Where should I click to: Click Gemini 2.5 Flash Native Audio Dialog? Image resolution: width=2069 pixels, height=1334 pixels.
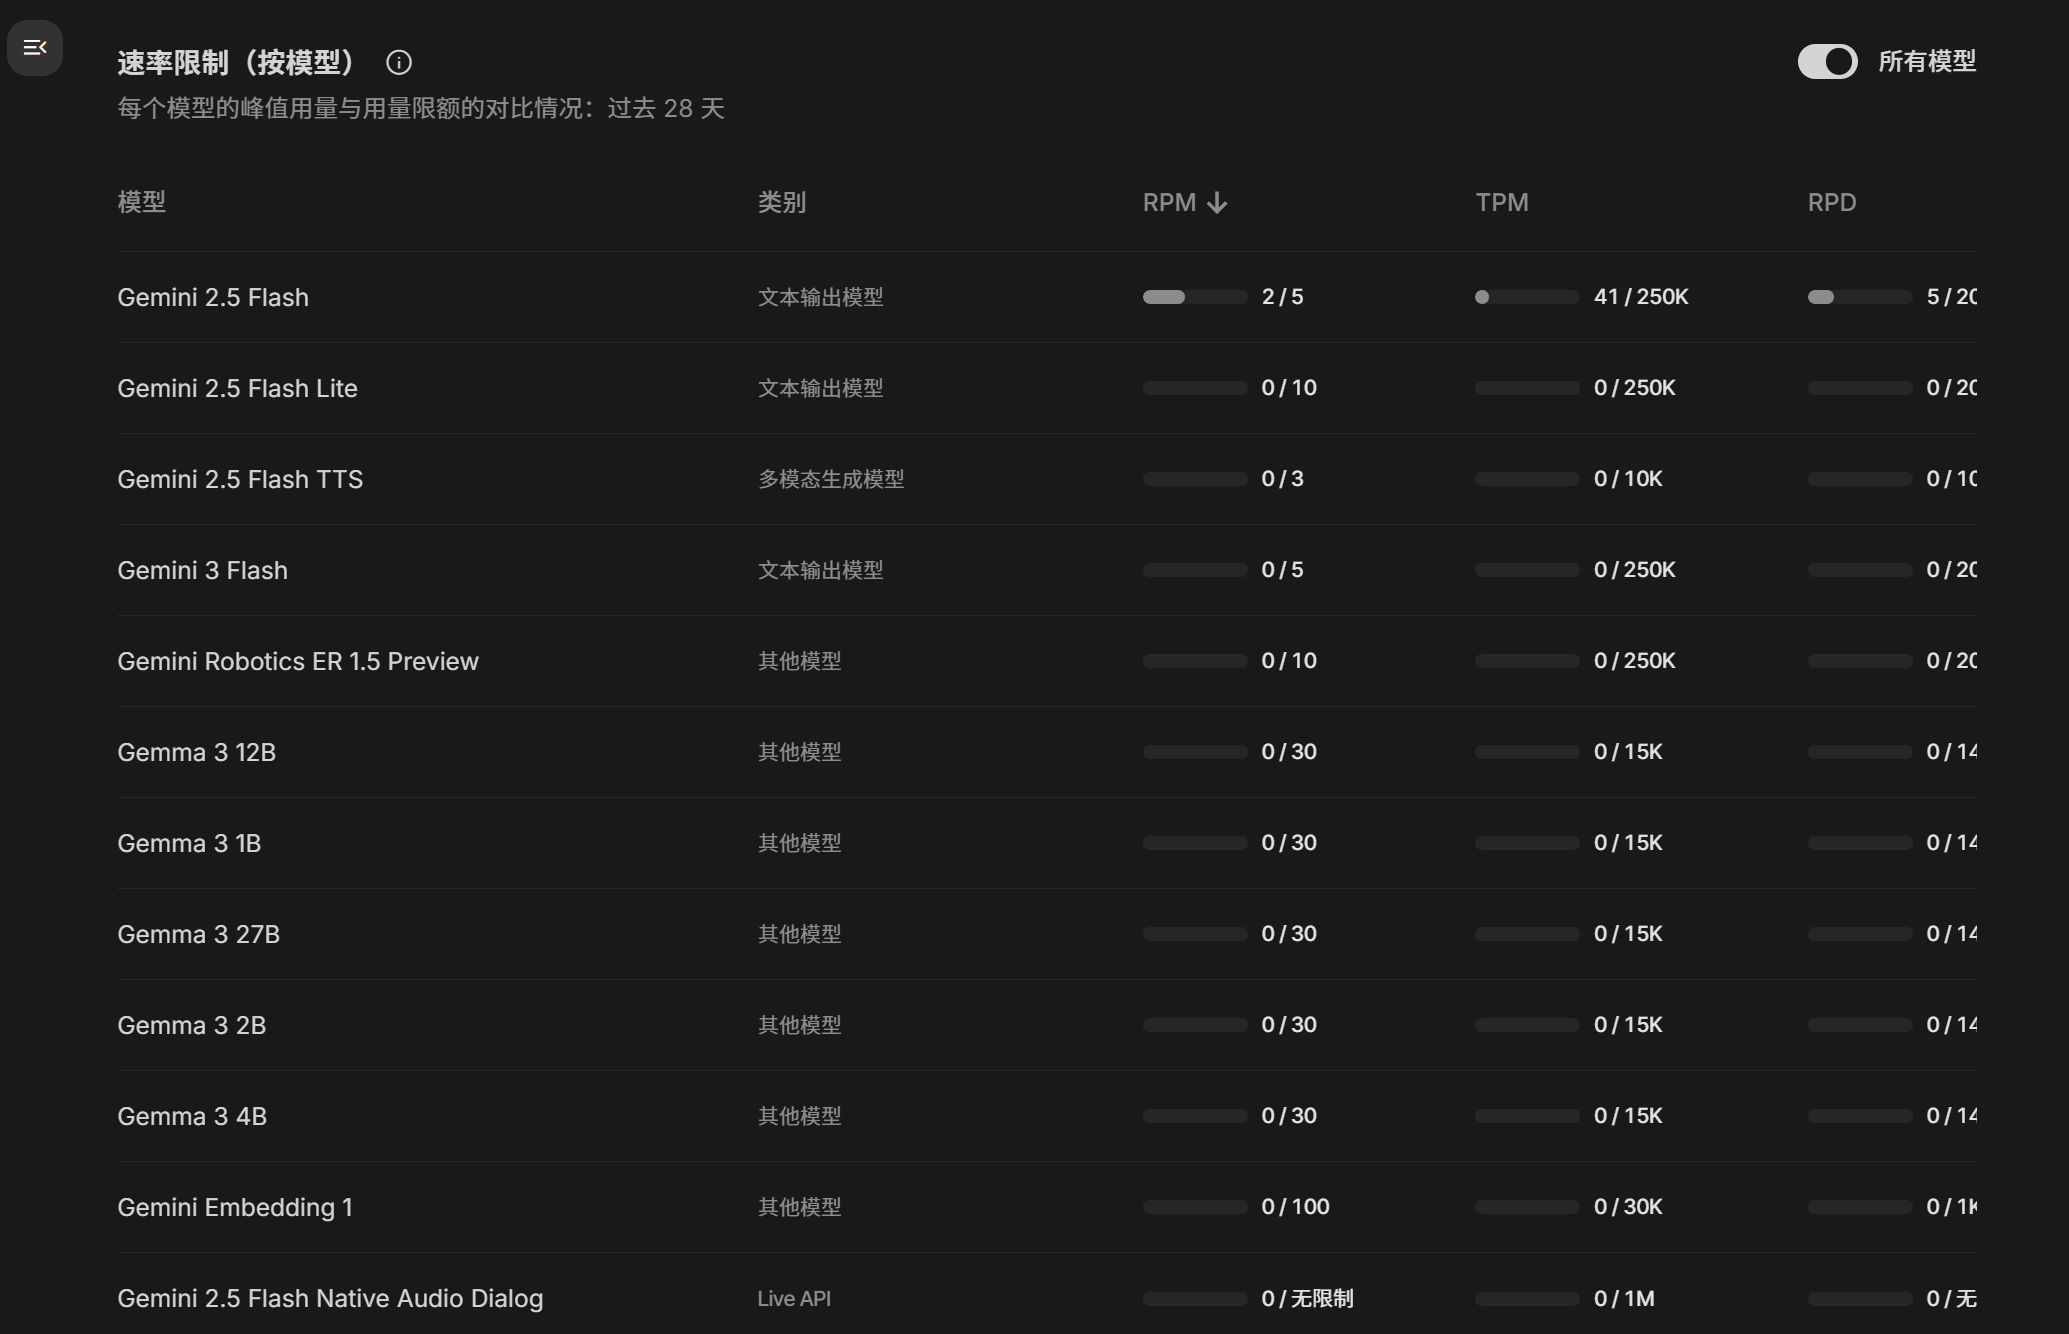click(330, 1298)
